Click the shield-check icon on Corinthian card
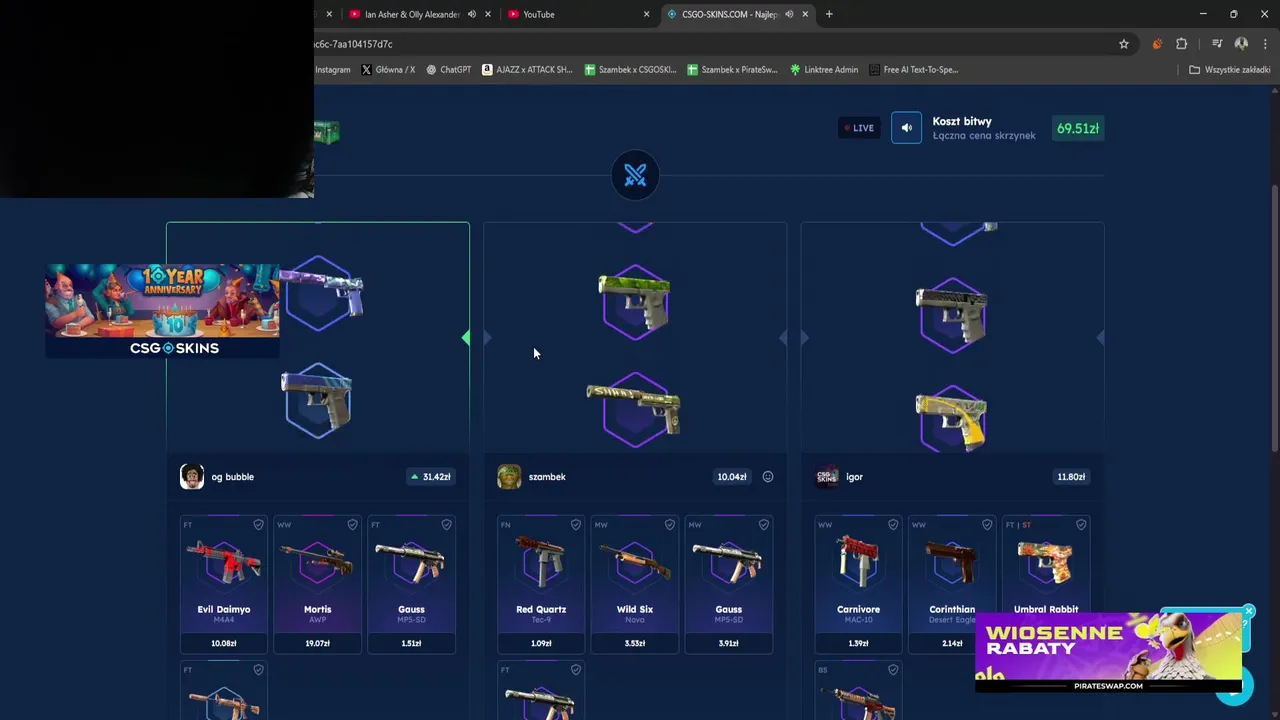1280x720 pixels. coord(987,525)
